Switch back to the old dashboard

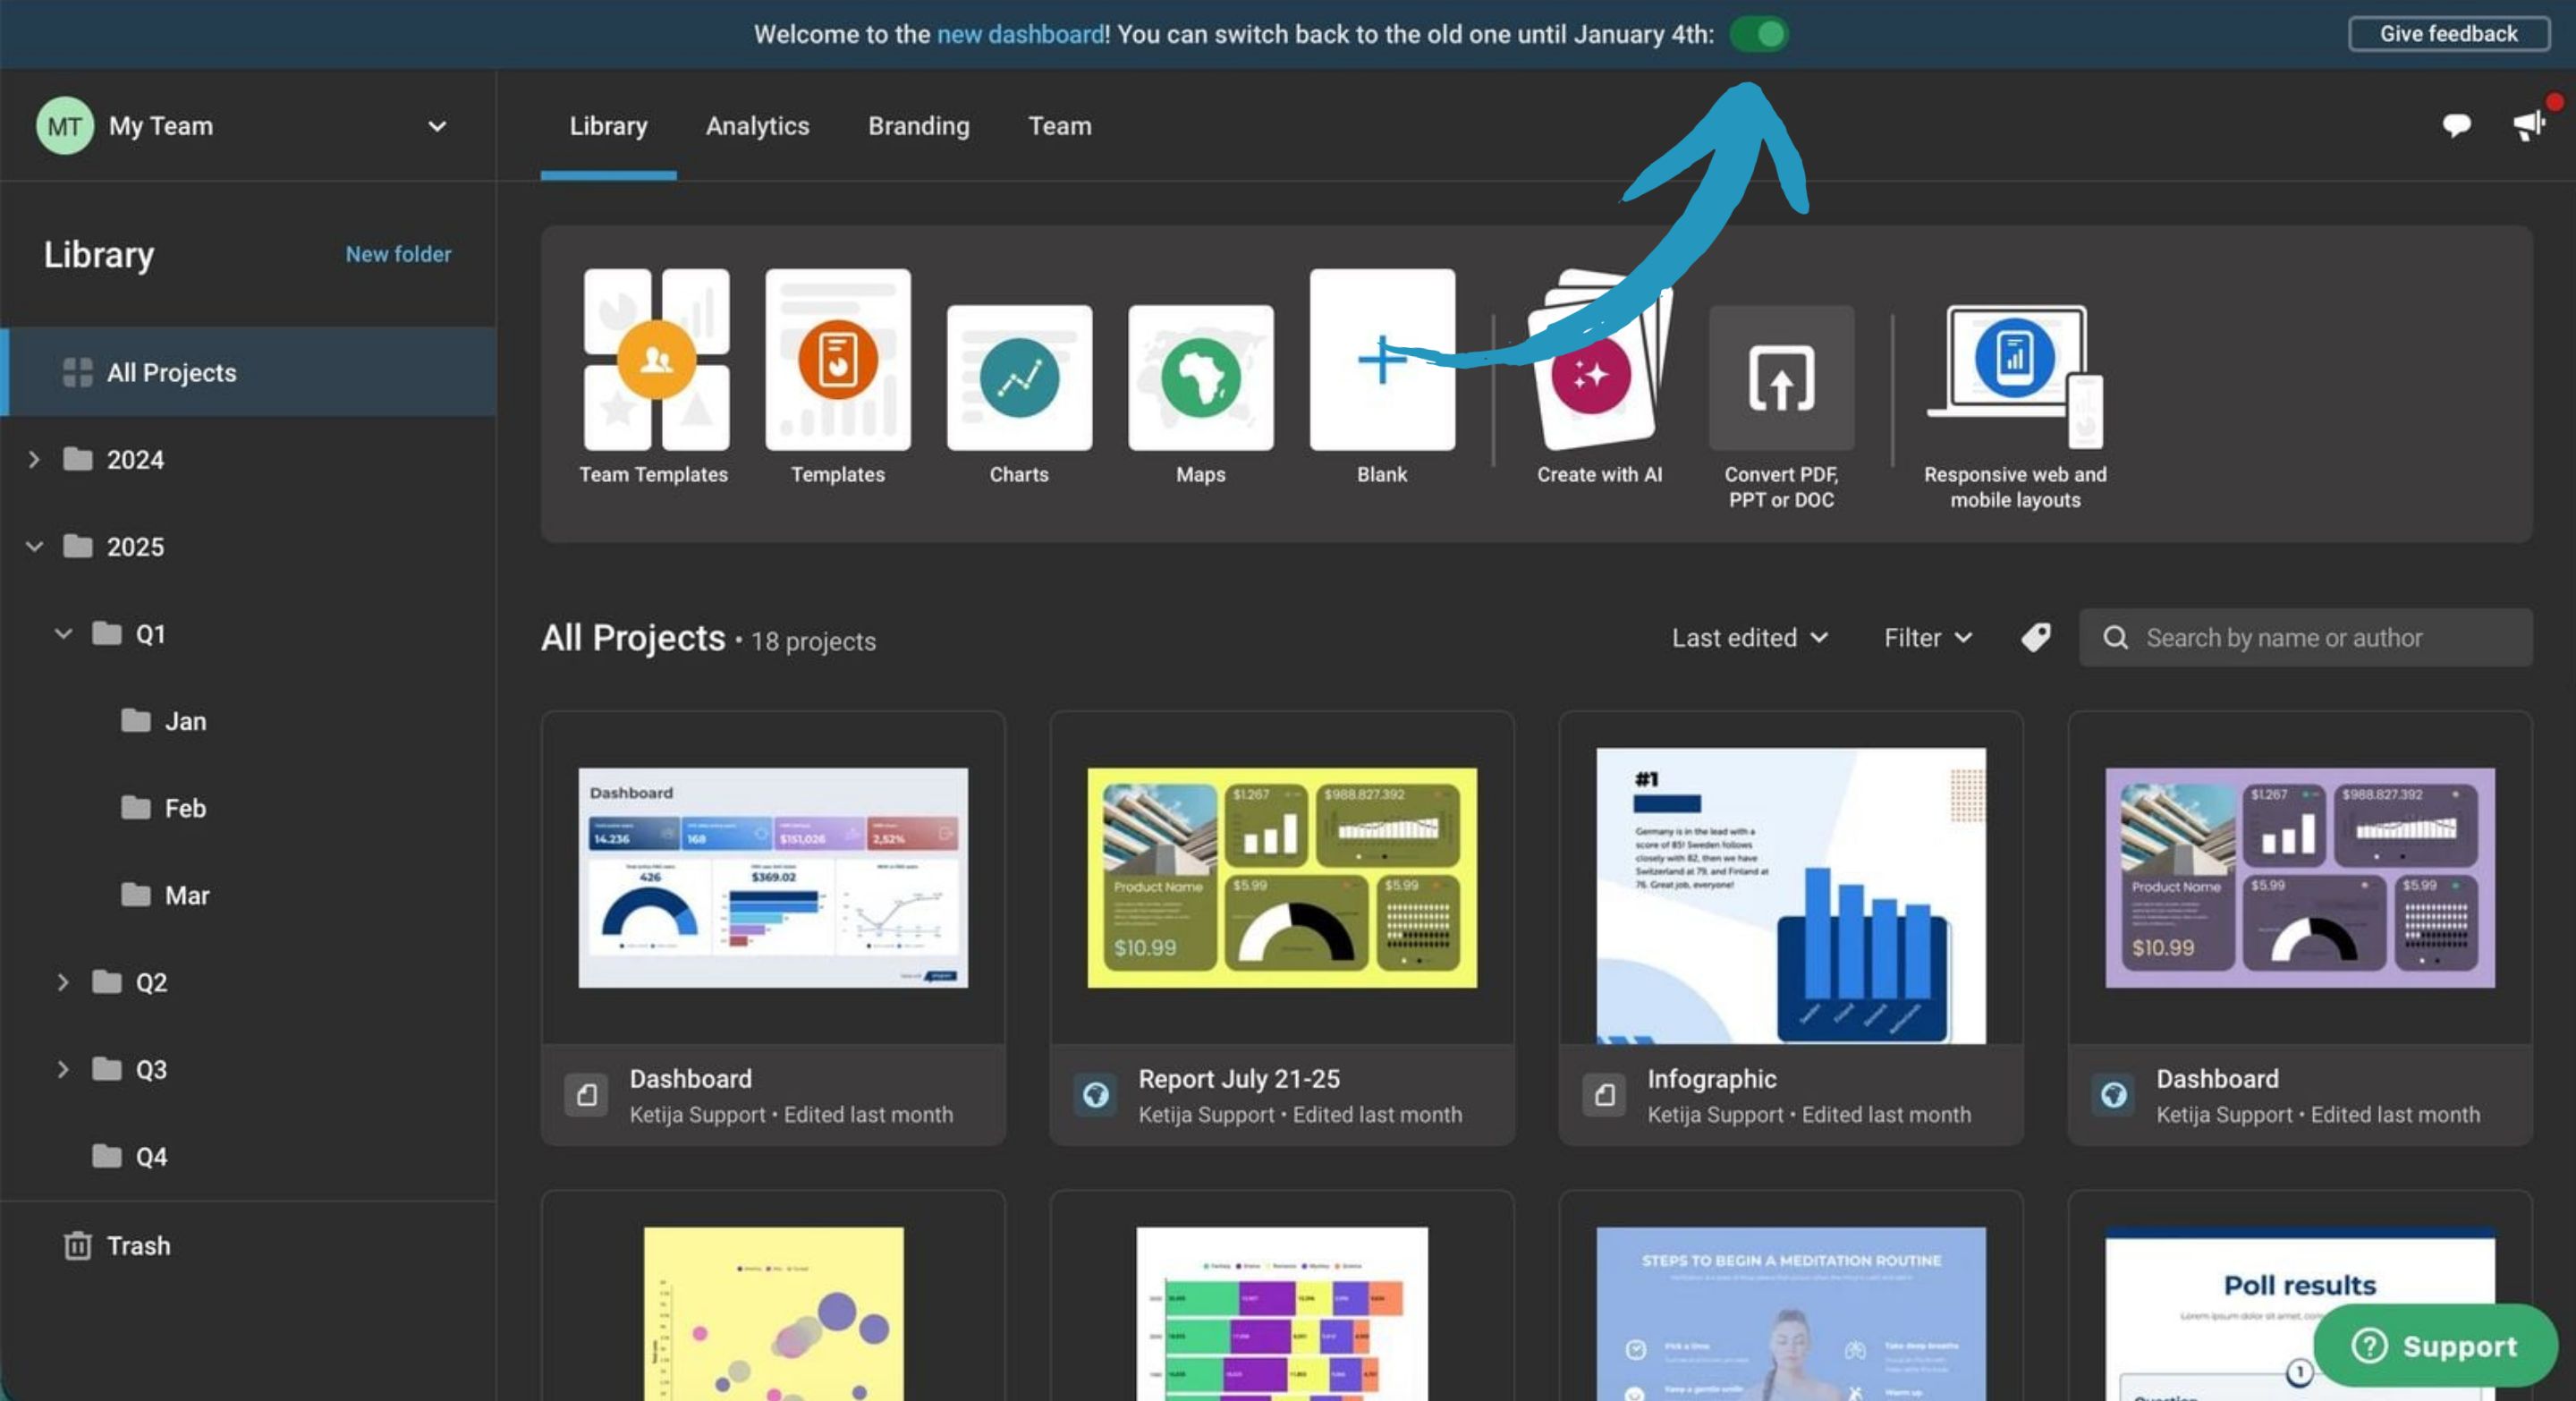(x=1759, y=33)
